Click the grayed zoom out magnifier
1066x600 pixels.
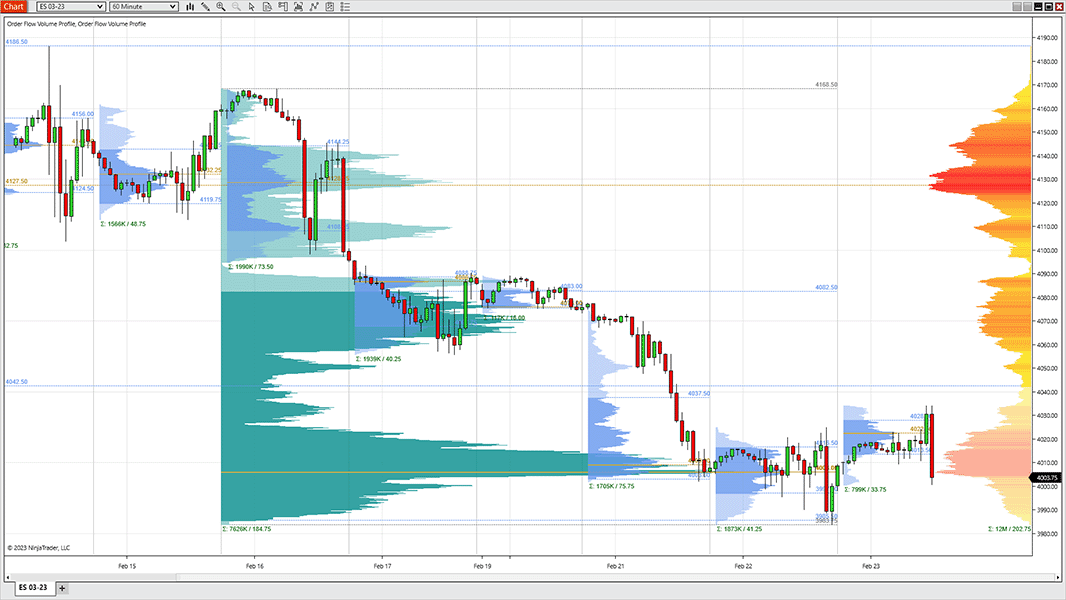tap(236, 7)
